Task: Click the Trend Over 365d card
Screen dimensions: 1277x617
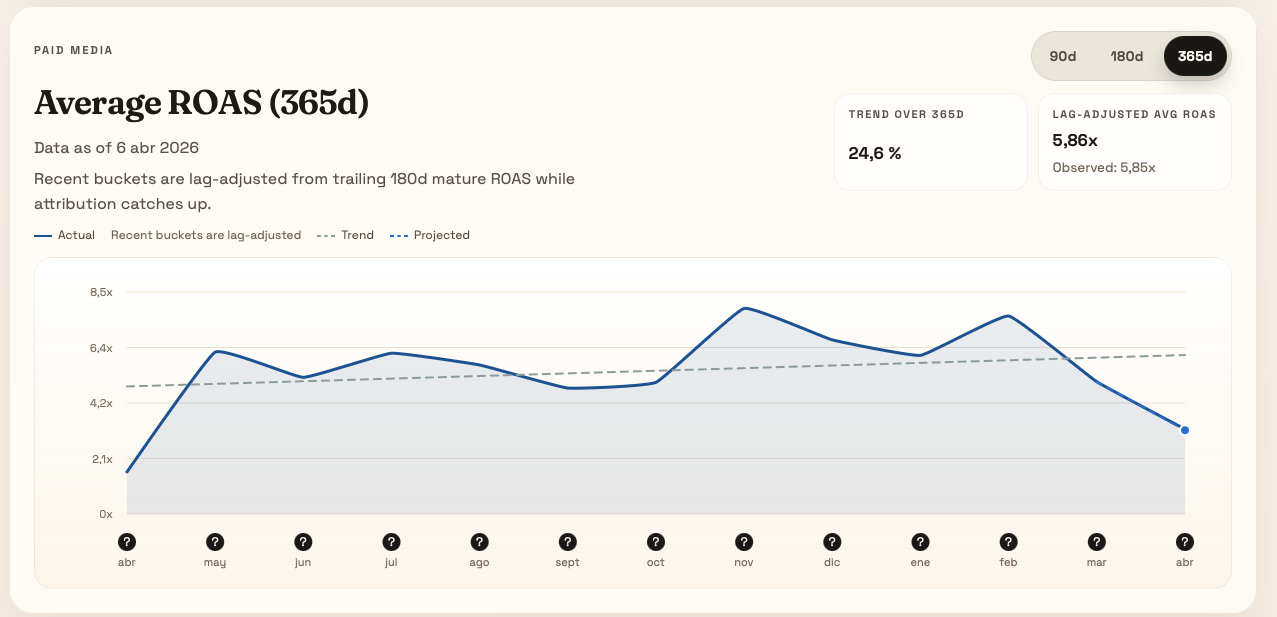Action: (x=930, y=141)
